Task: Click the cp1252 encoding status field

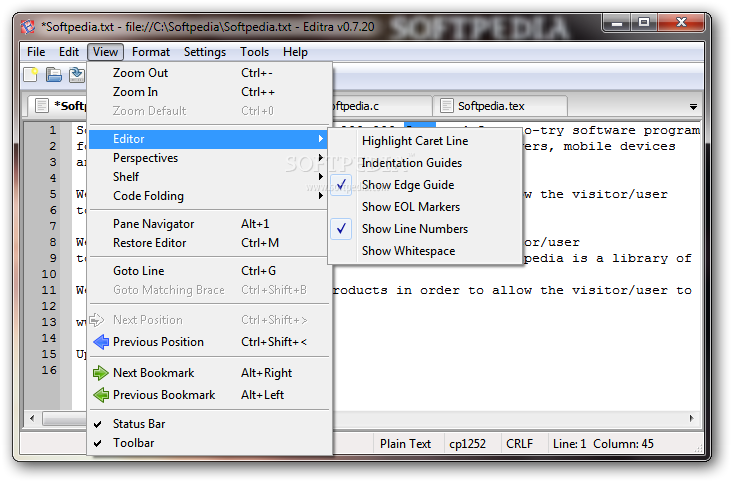Action: pos(468,444)
